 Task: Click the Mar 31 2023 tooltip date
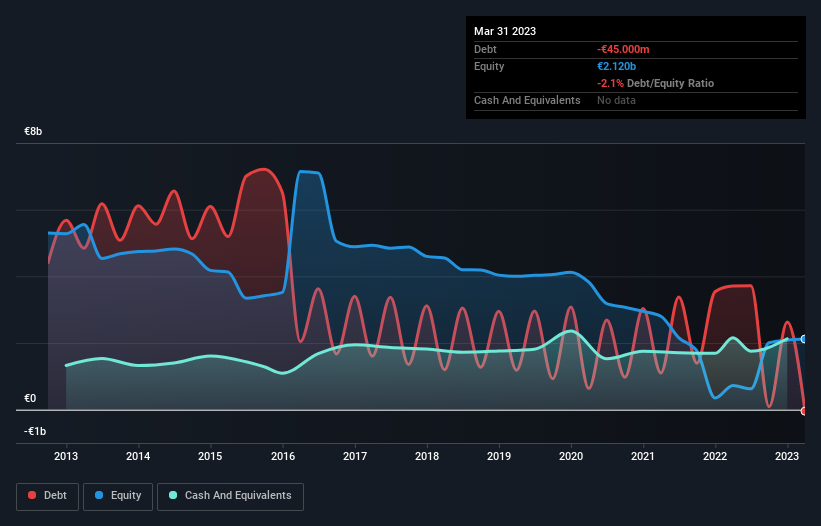(x=505, y=31)
